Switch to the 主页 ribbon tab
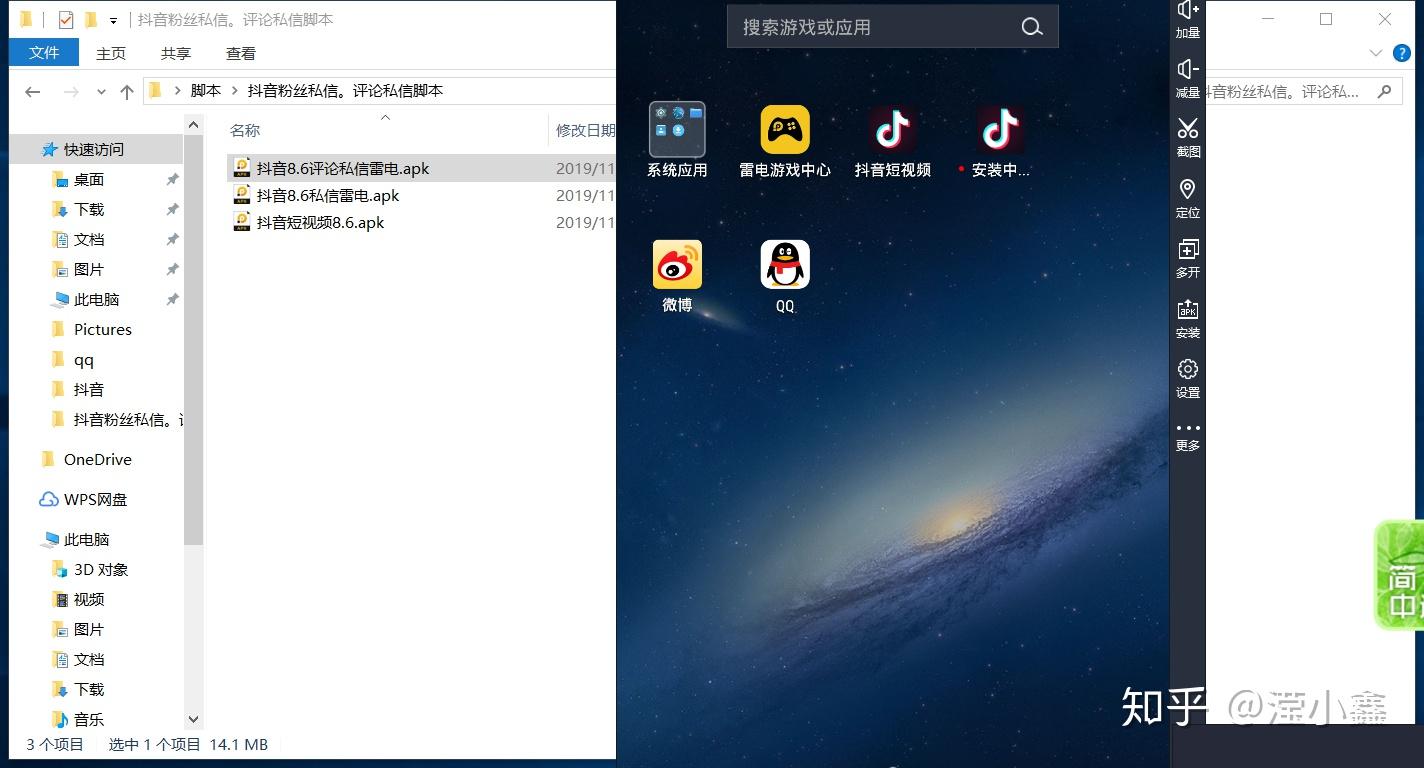Viewport: 1424px width, 768px height. (111, 53)
